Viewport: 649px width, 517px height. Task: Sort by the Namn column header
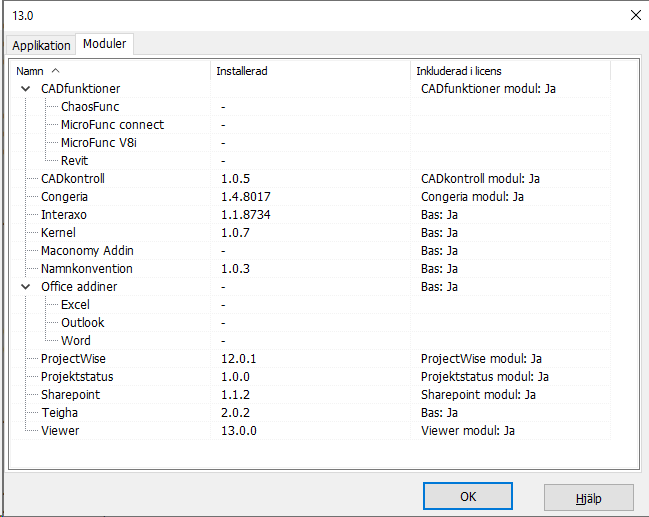coord(111,71)
